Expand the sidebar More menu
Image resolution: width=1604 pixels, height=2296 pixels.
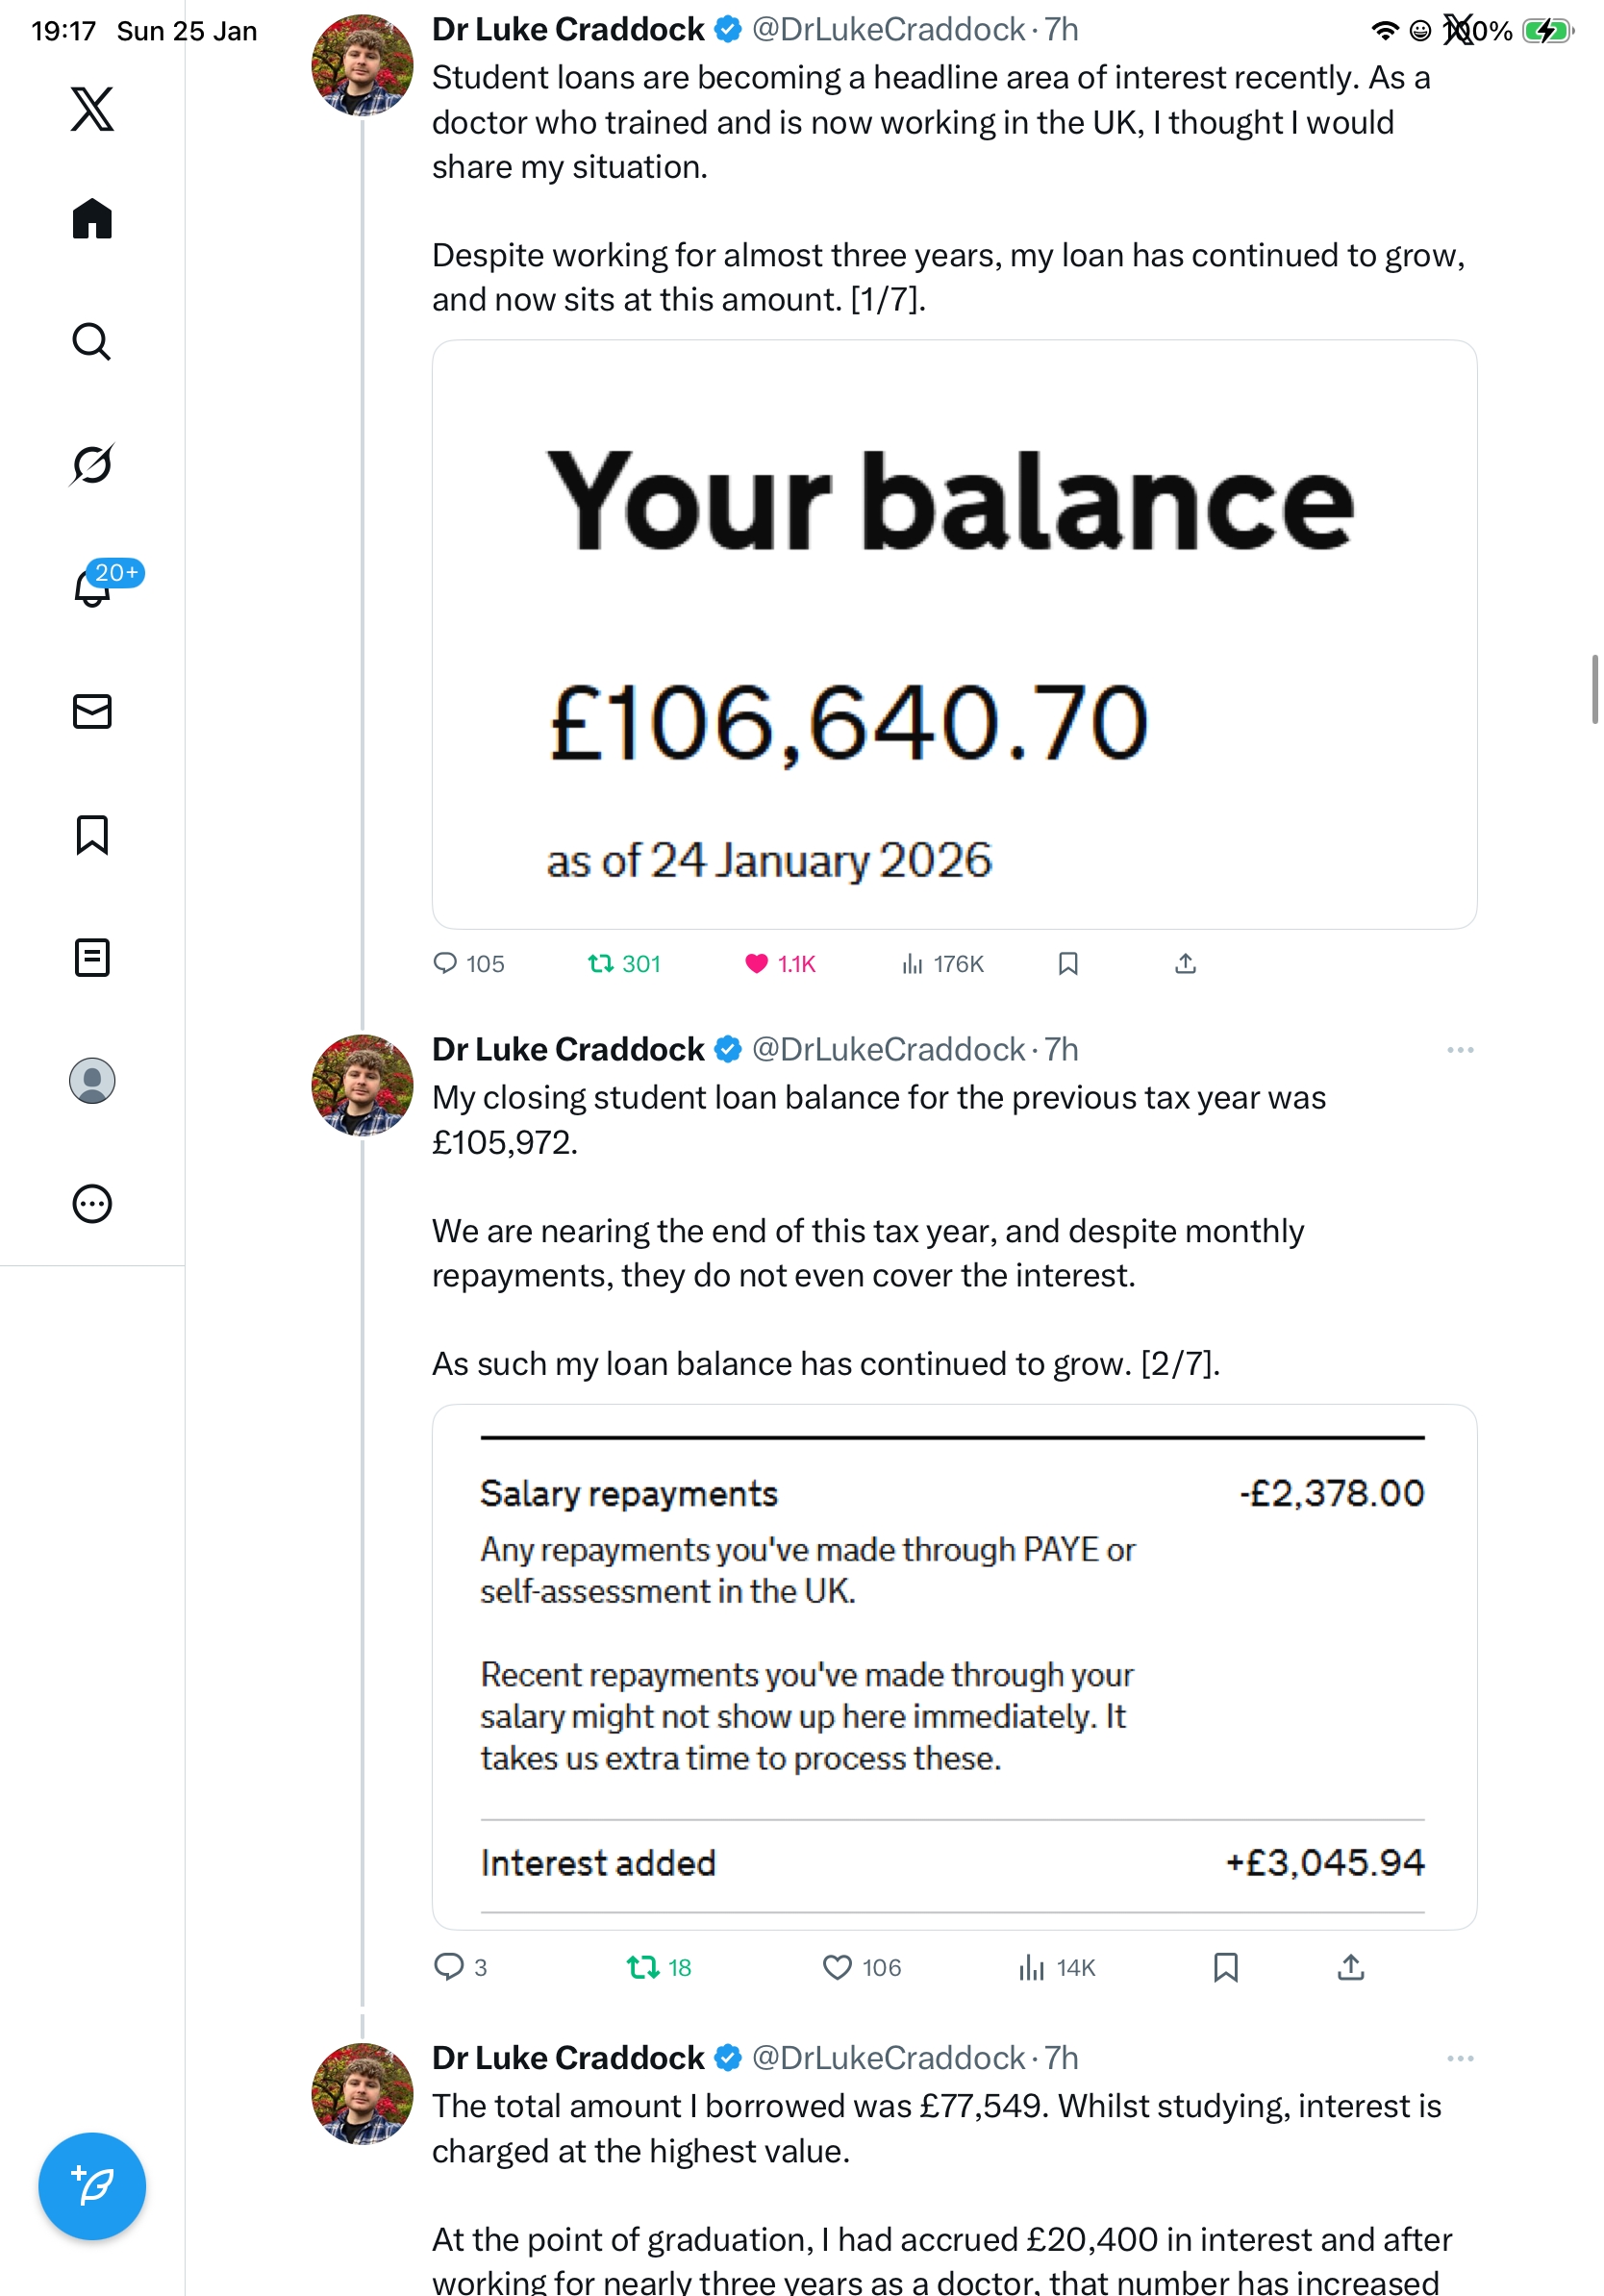[92, 1203]
